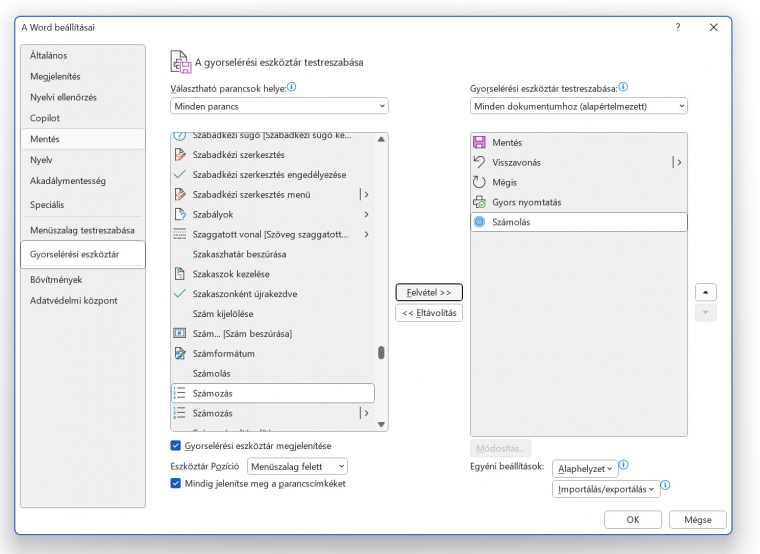
Task: Click the command list scroll-up arrow
Action: [x=381, y=139]
